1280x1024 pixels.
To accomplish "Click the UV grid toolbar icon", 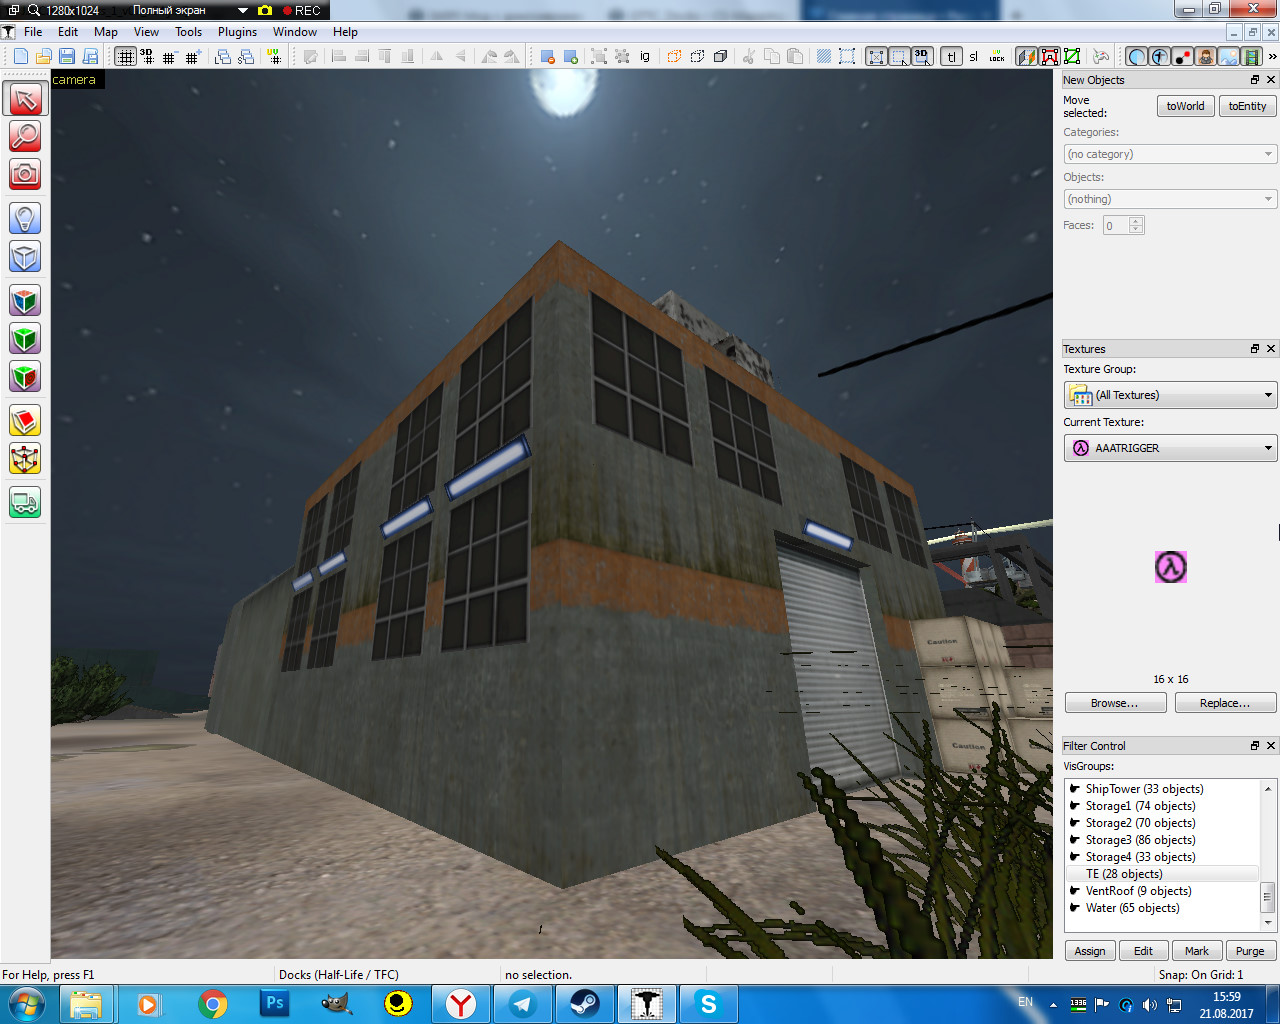I will pyautogui.click(x=273, y=57).
